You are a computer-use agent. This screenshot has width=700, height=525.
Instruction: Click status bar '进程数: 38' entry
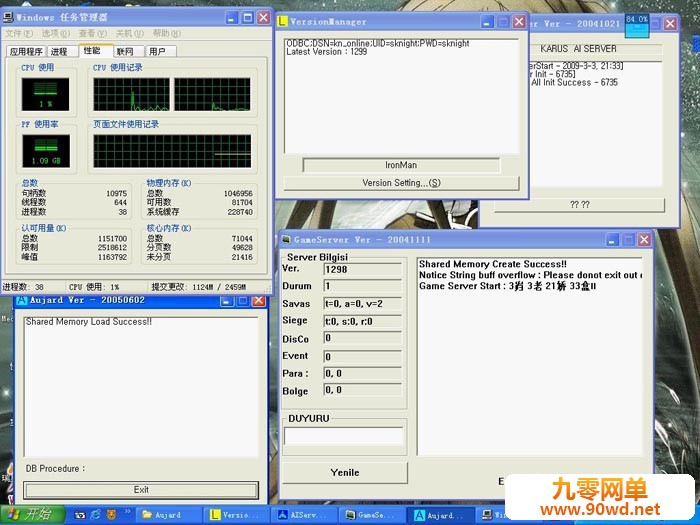(23, 287)
